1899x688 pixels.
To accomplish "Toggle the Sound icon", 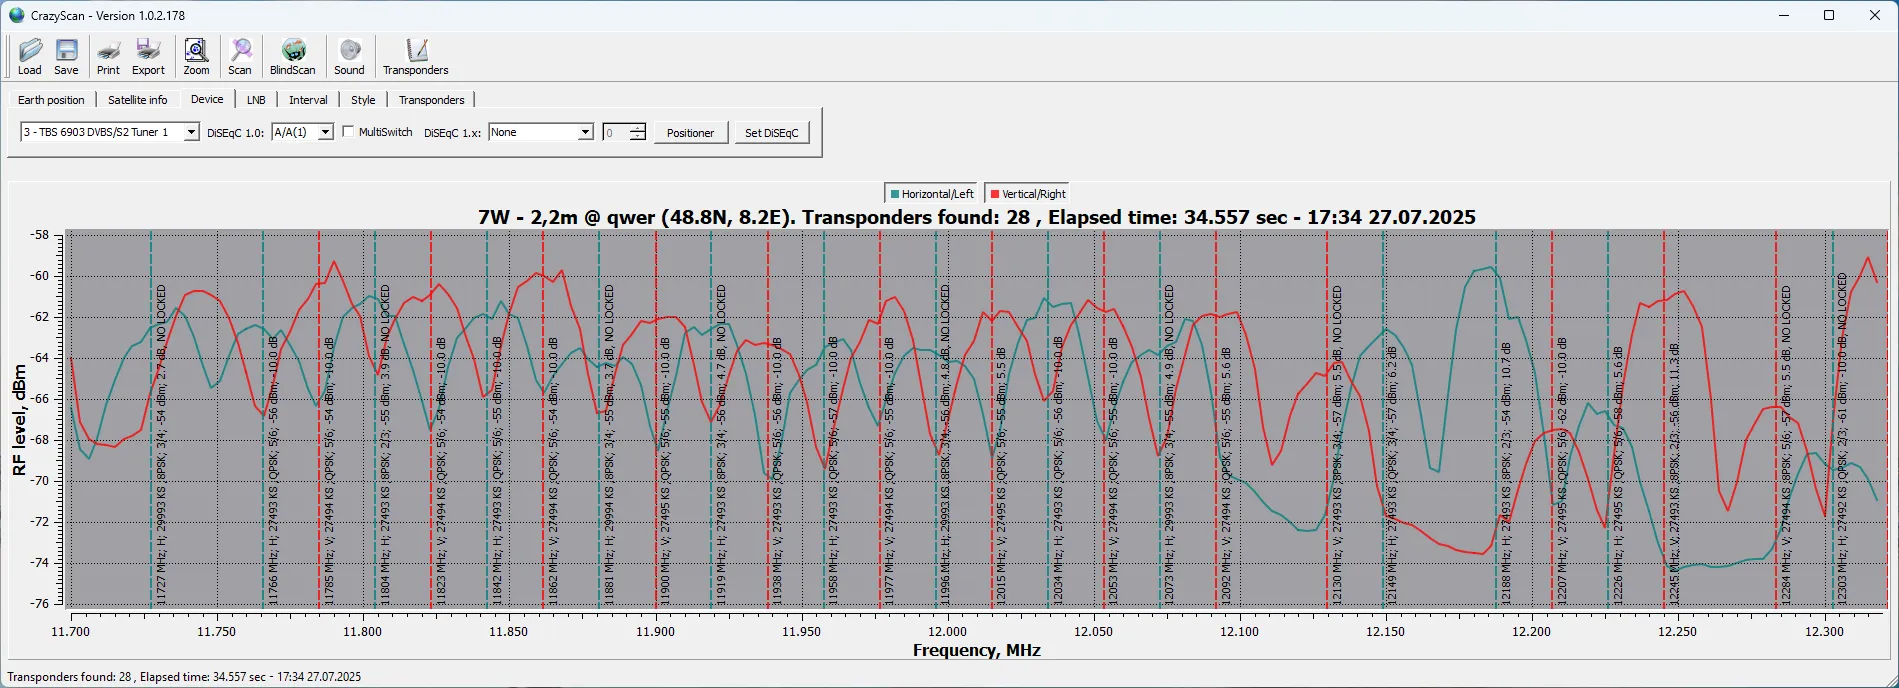I will click(349, 56).
